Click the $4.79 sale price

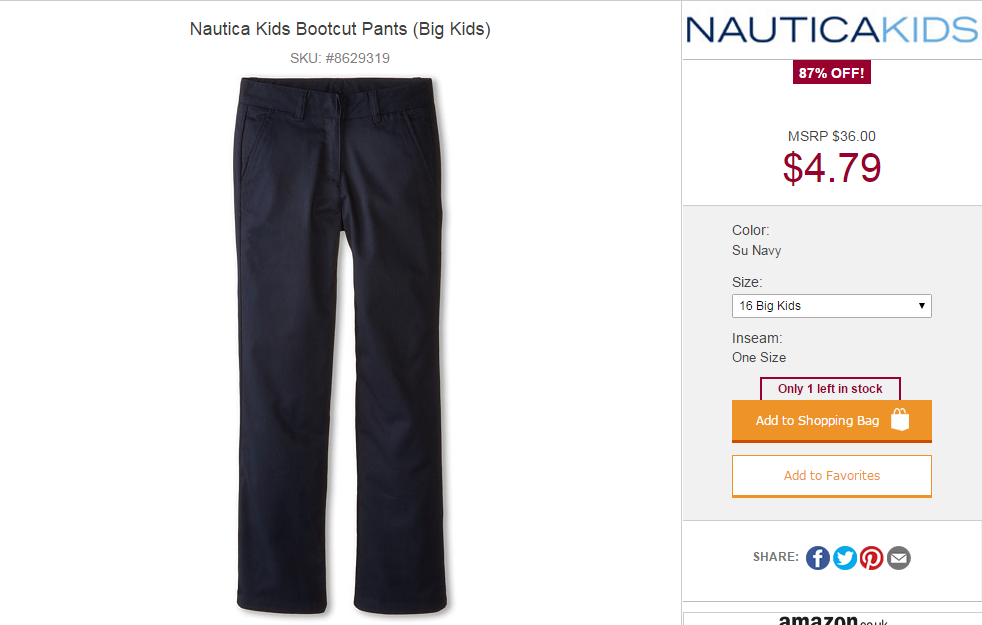pyautogui.click(x=832, y=168)
